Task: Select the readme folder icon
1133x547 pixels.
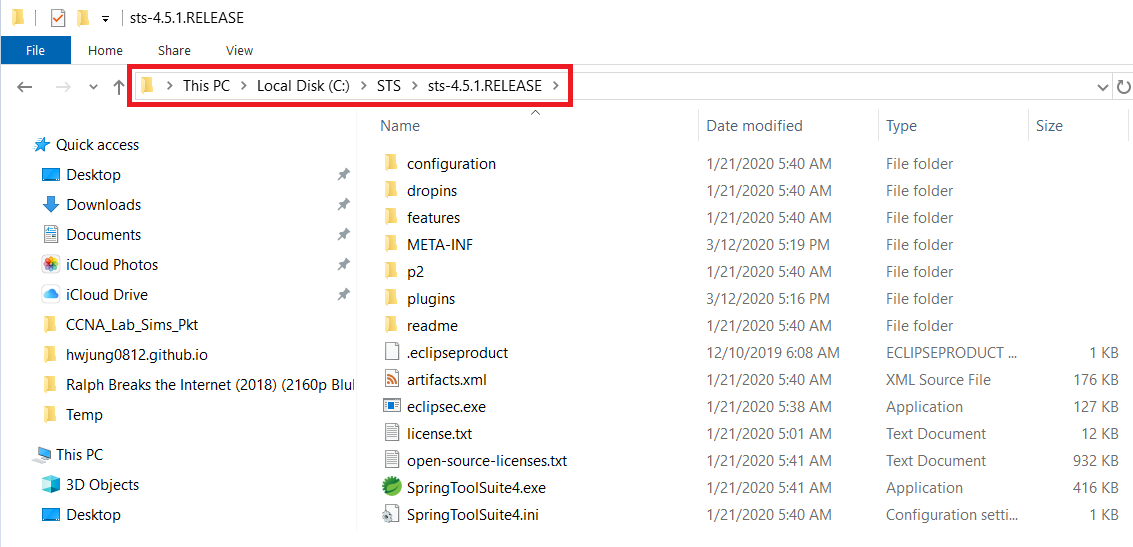Action: tap(391, 325)
